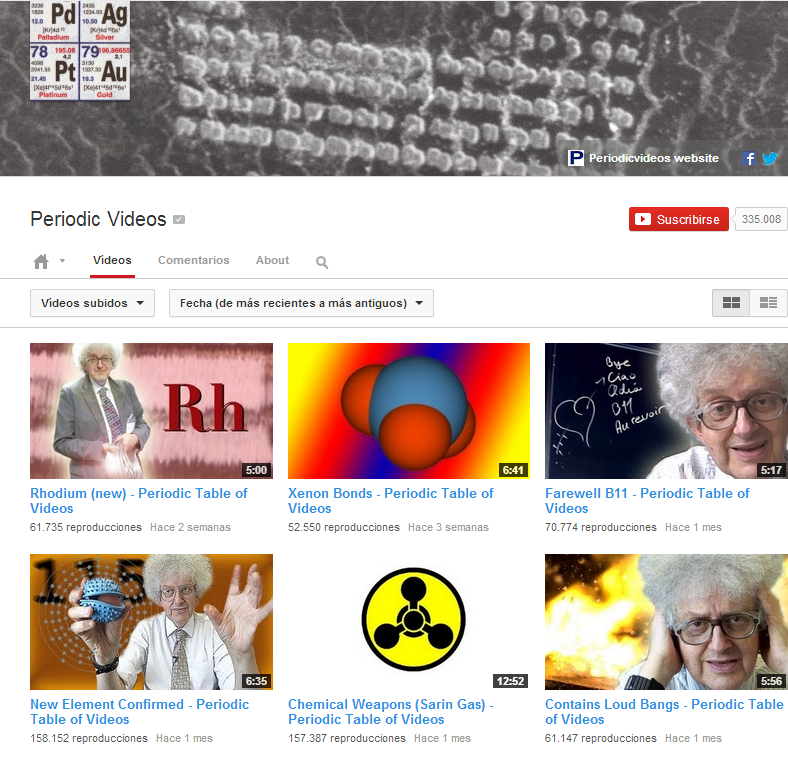The height and width of the screenshot is (757, 788).
Task: Click the 70.774 reproducciones text
Action: click(601, 527)
